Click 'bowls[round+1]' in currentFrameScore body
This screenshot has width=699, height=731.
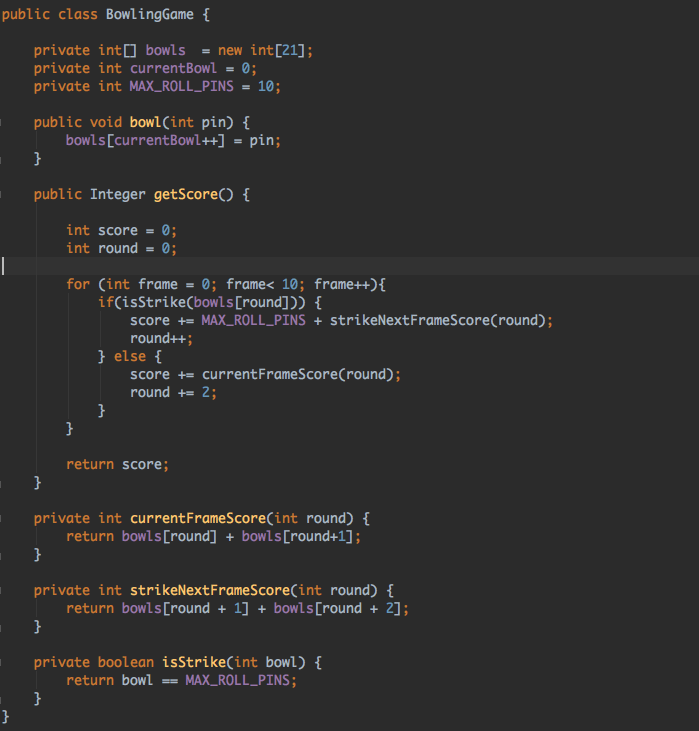(297, 537)
